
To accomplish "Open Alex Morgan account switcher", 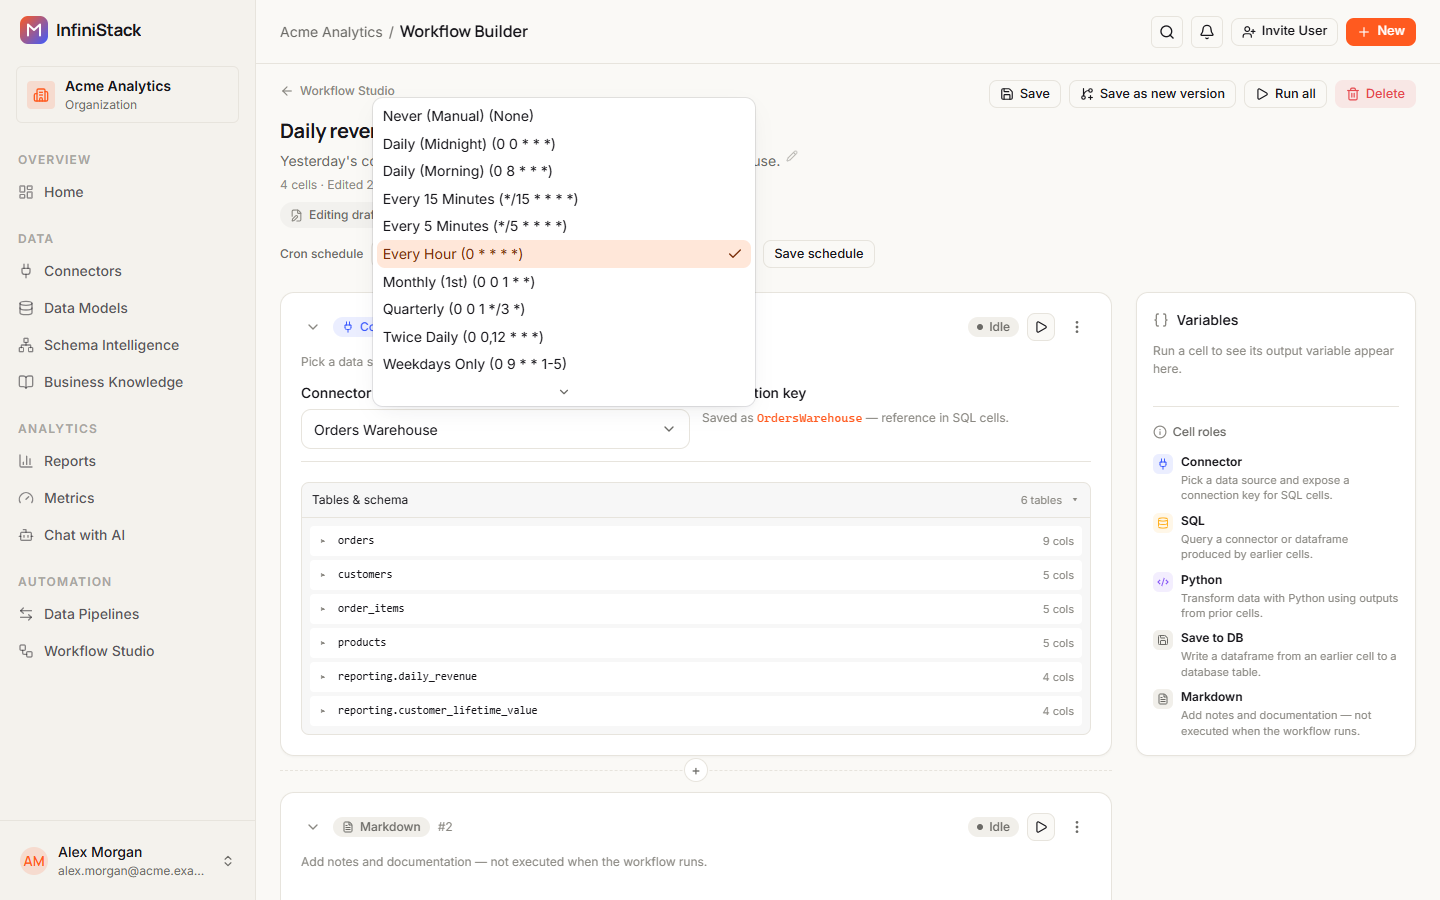I will (x=128, y=861).
